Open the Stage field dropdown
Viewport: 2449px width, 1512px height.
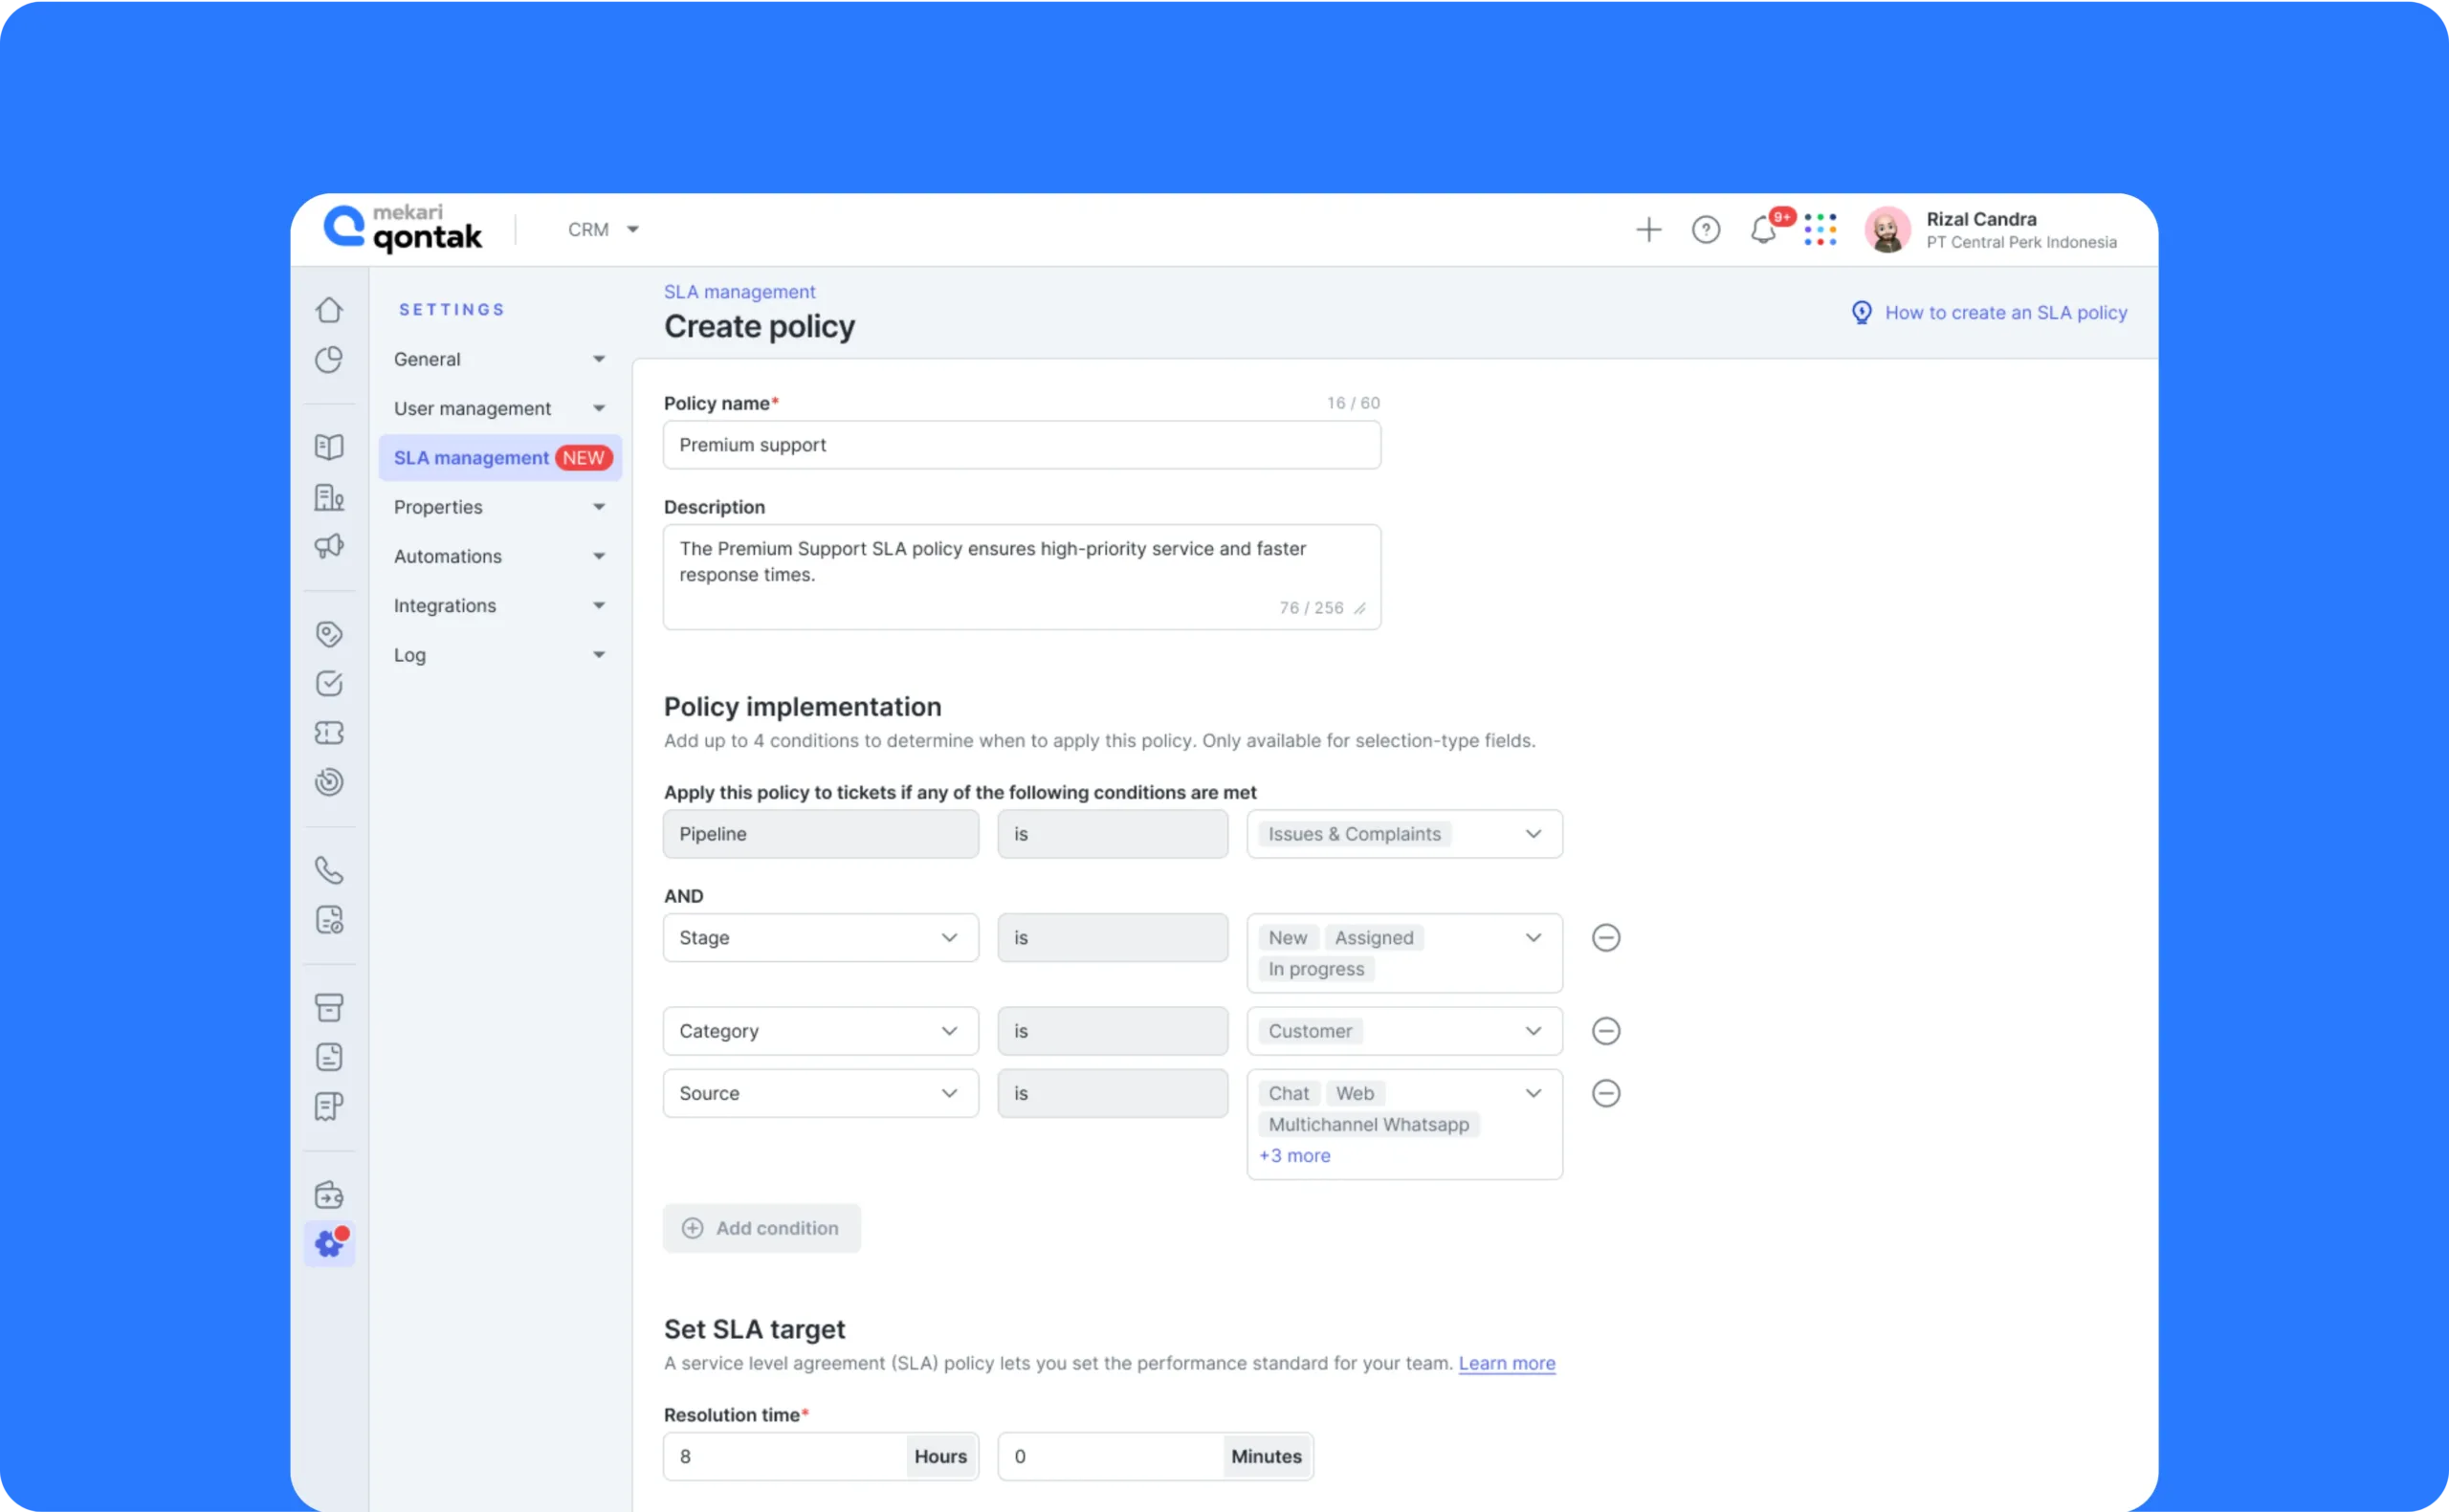click(x=820, y=938)
